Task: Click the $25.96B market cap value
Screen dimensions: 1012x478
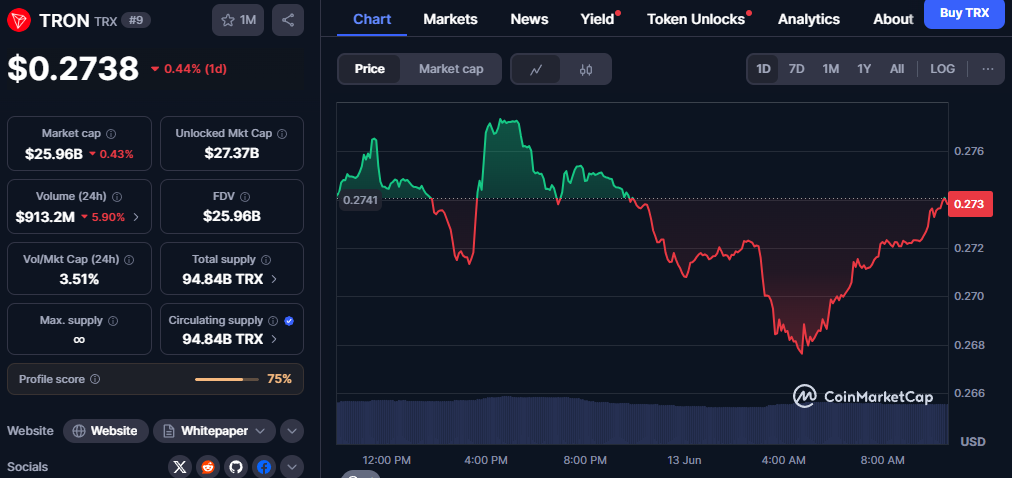Action: tap(54, 154)
